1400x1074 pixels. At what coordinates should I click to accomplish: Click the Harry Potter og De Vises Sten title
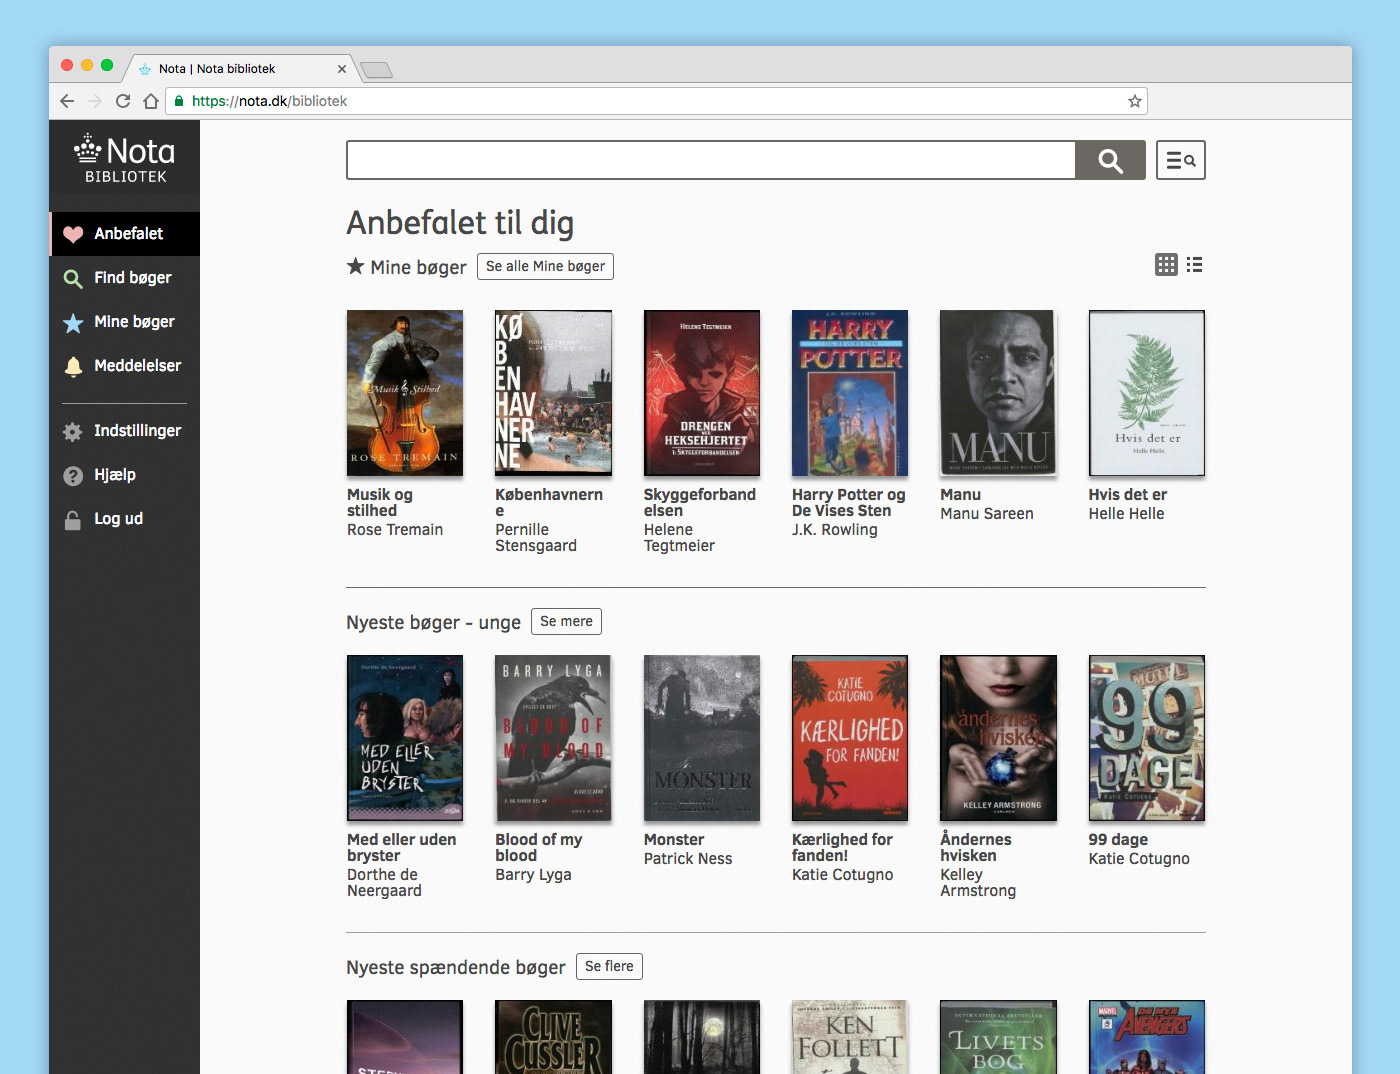click(x=849, y=502)
